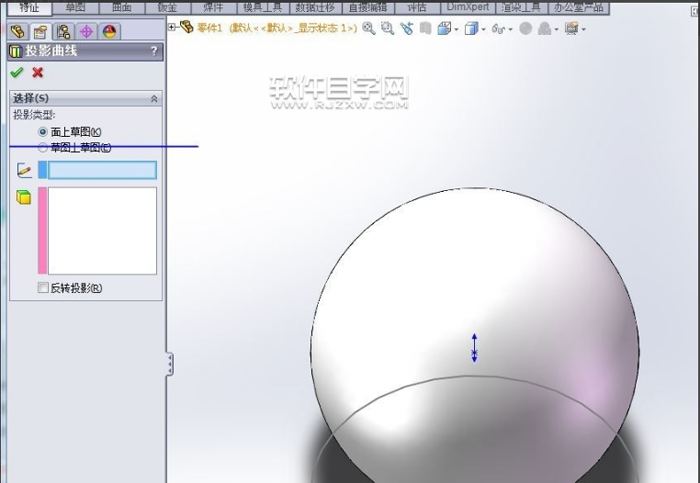
Task: Open Hide/Show Items dropdown arrow
Action: (511, 30)
